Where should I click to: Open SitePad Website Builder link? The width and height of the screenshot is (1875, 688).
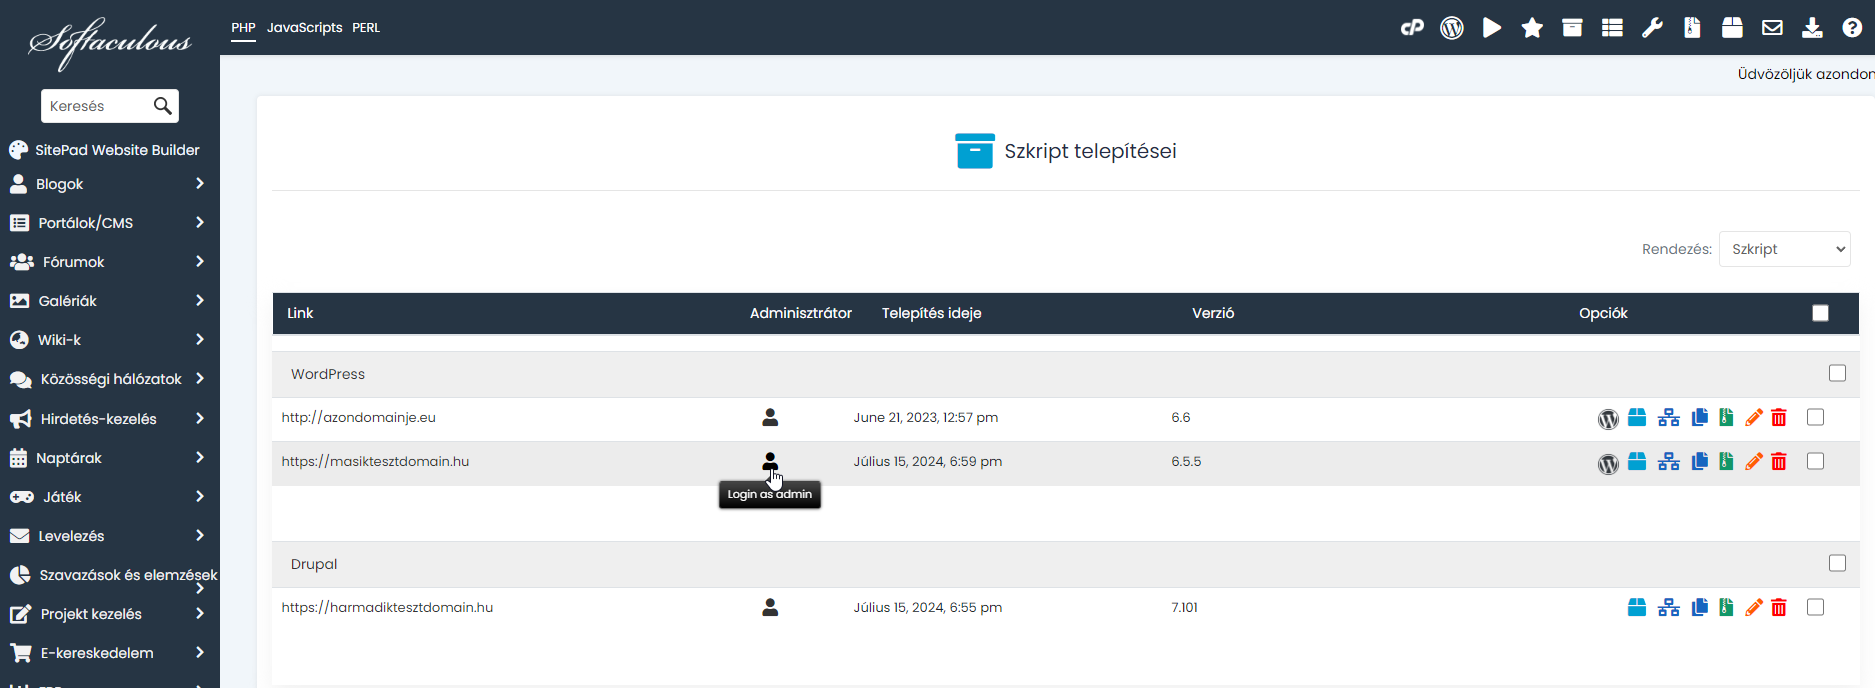[x=117, y=150]
